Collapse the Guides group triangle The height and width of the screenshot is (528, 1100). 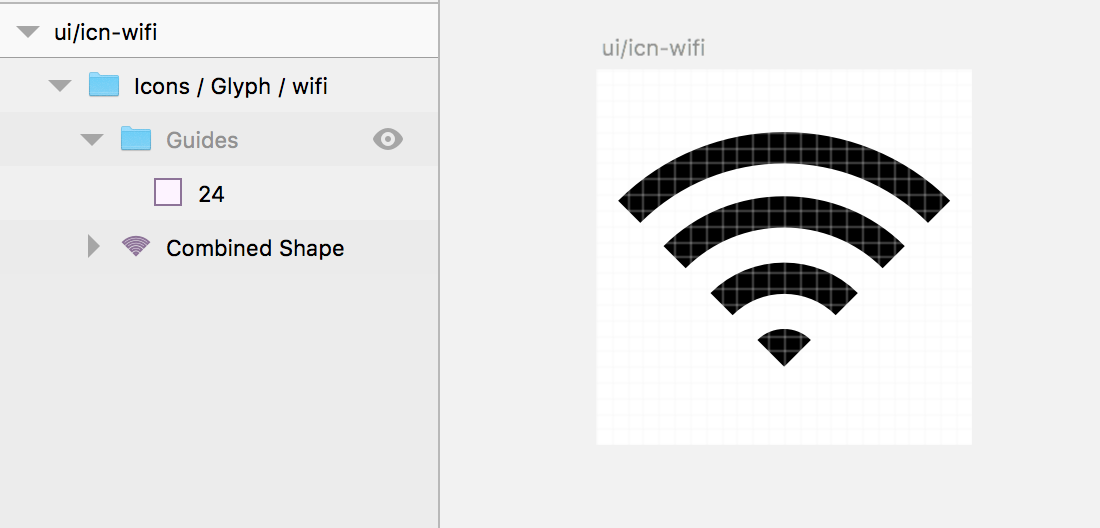[x=92, y=140]
